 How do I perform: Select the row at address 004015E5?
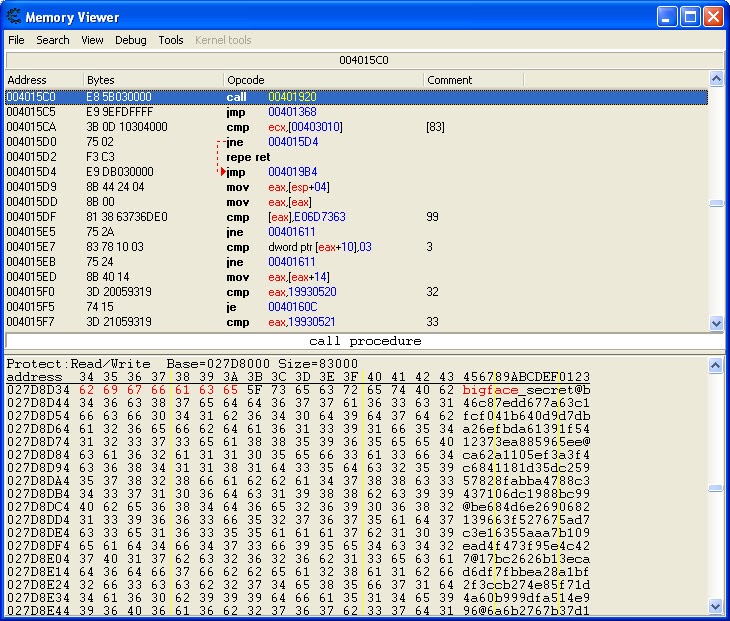357,232
